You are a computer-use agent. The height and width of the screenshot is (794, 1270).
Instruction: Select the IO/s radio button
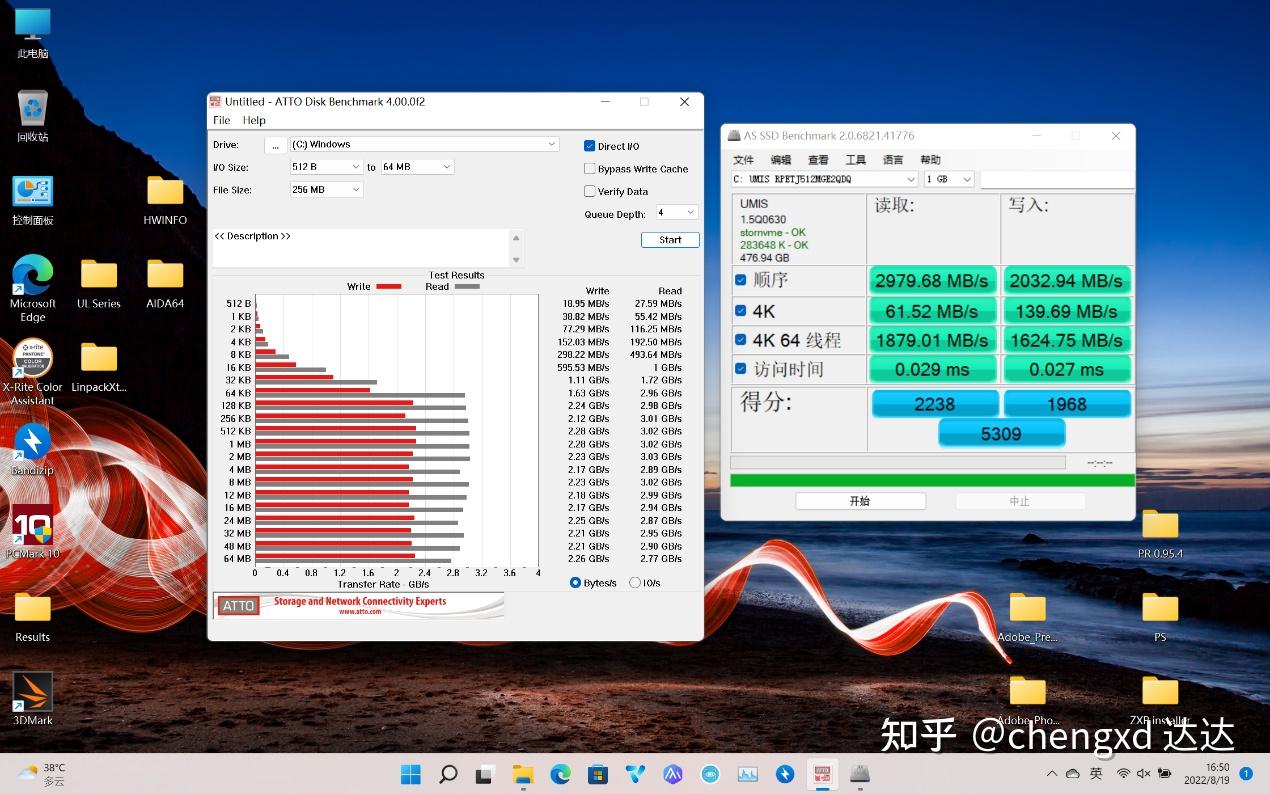(x=635, y=583)
